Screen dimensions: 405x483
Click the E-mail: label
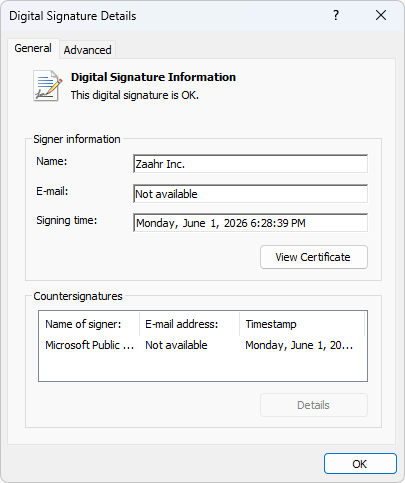pos(52,191)
